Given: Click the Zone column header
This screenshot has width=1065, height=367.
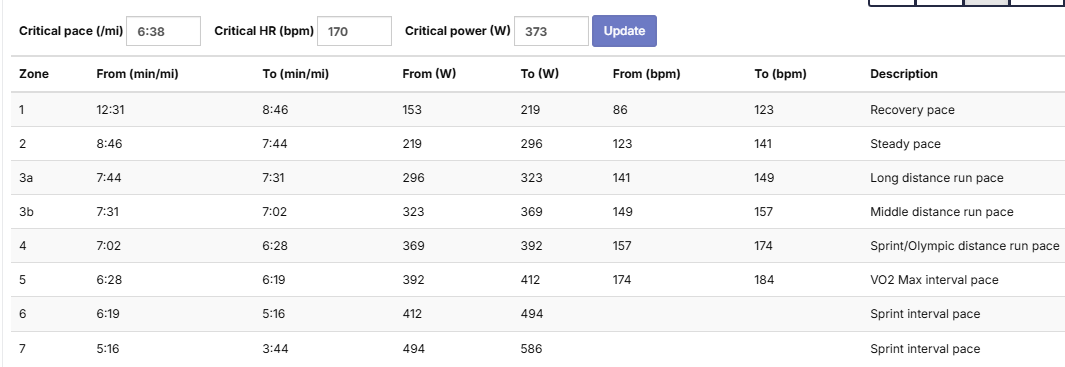Looking at the screenshot, I should pyautogui.click(x=34, y=74).
